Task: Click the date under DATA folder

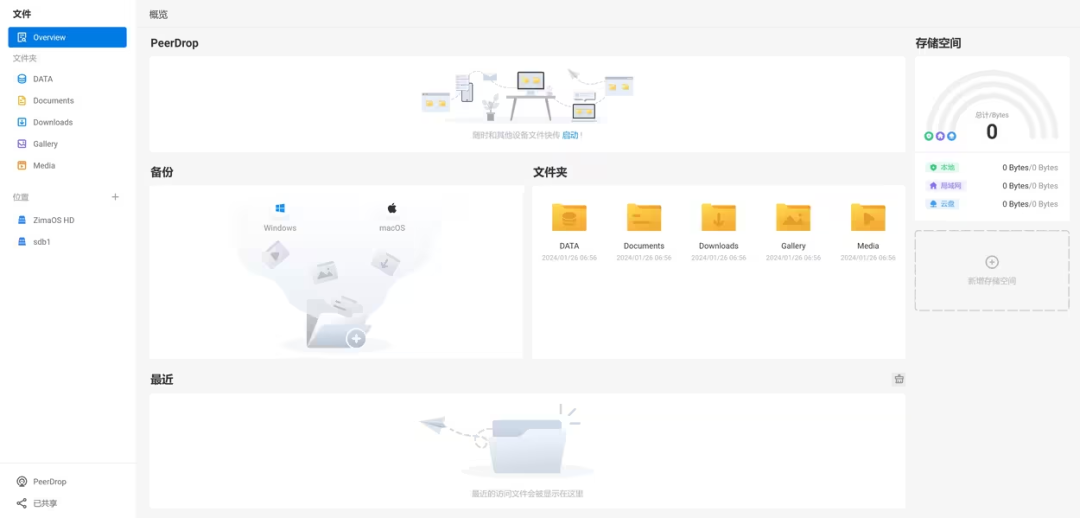Action: click(x=569, y=258)
